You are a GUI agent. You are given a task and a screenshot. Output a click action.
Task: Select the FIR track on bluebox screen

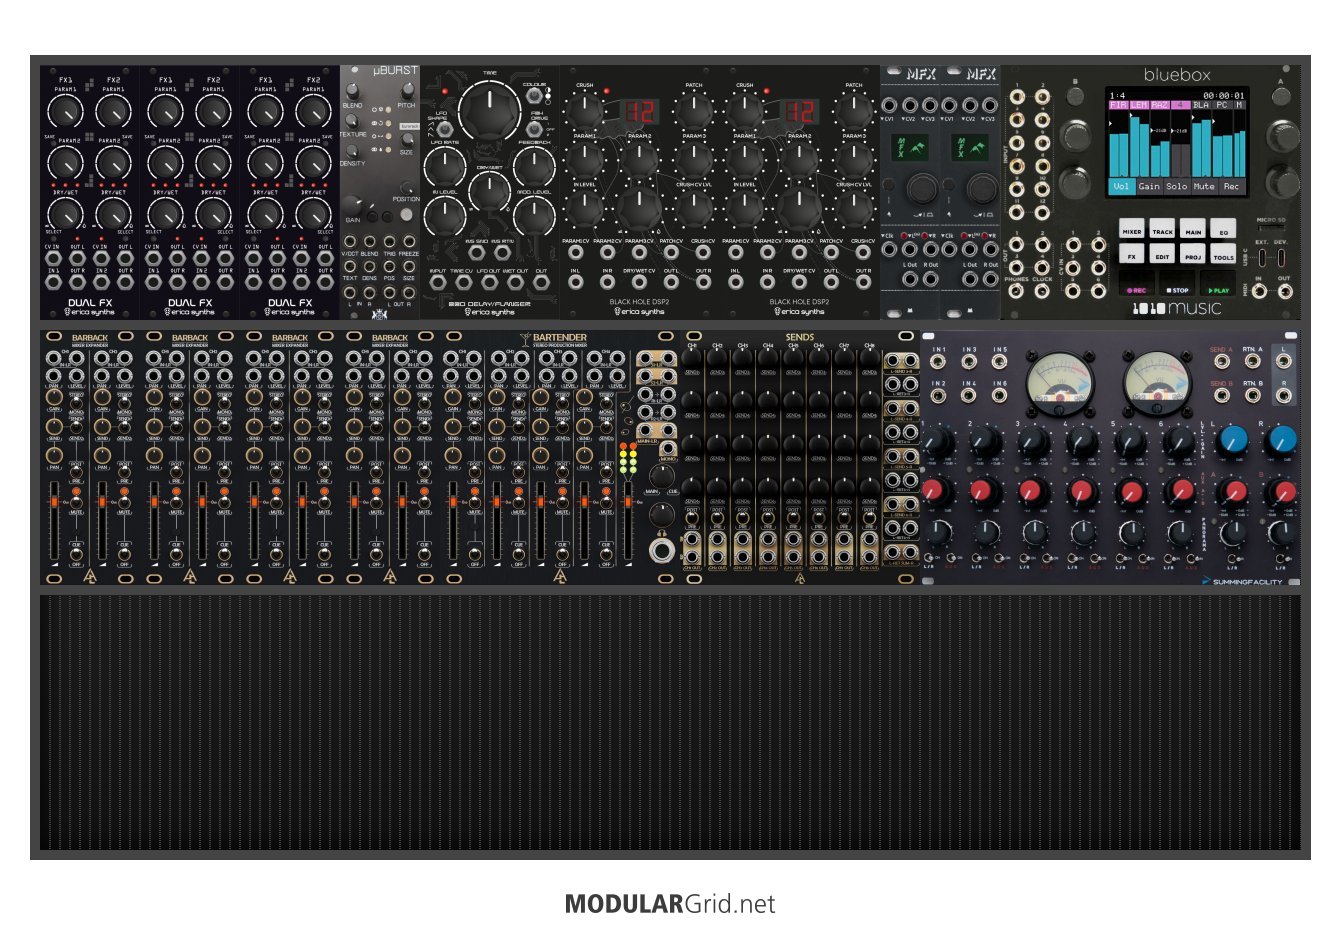pos(1117,104)
